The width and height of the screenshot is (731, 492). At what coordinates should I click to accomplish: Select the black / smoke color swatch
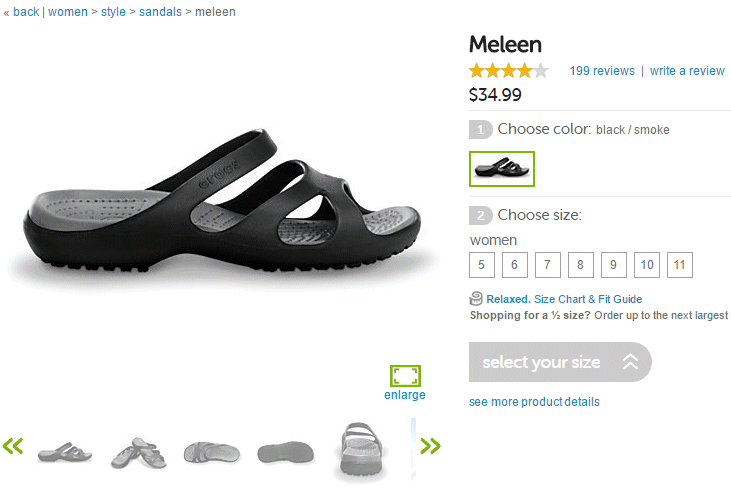[x=502, y=168]
